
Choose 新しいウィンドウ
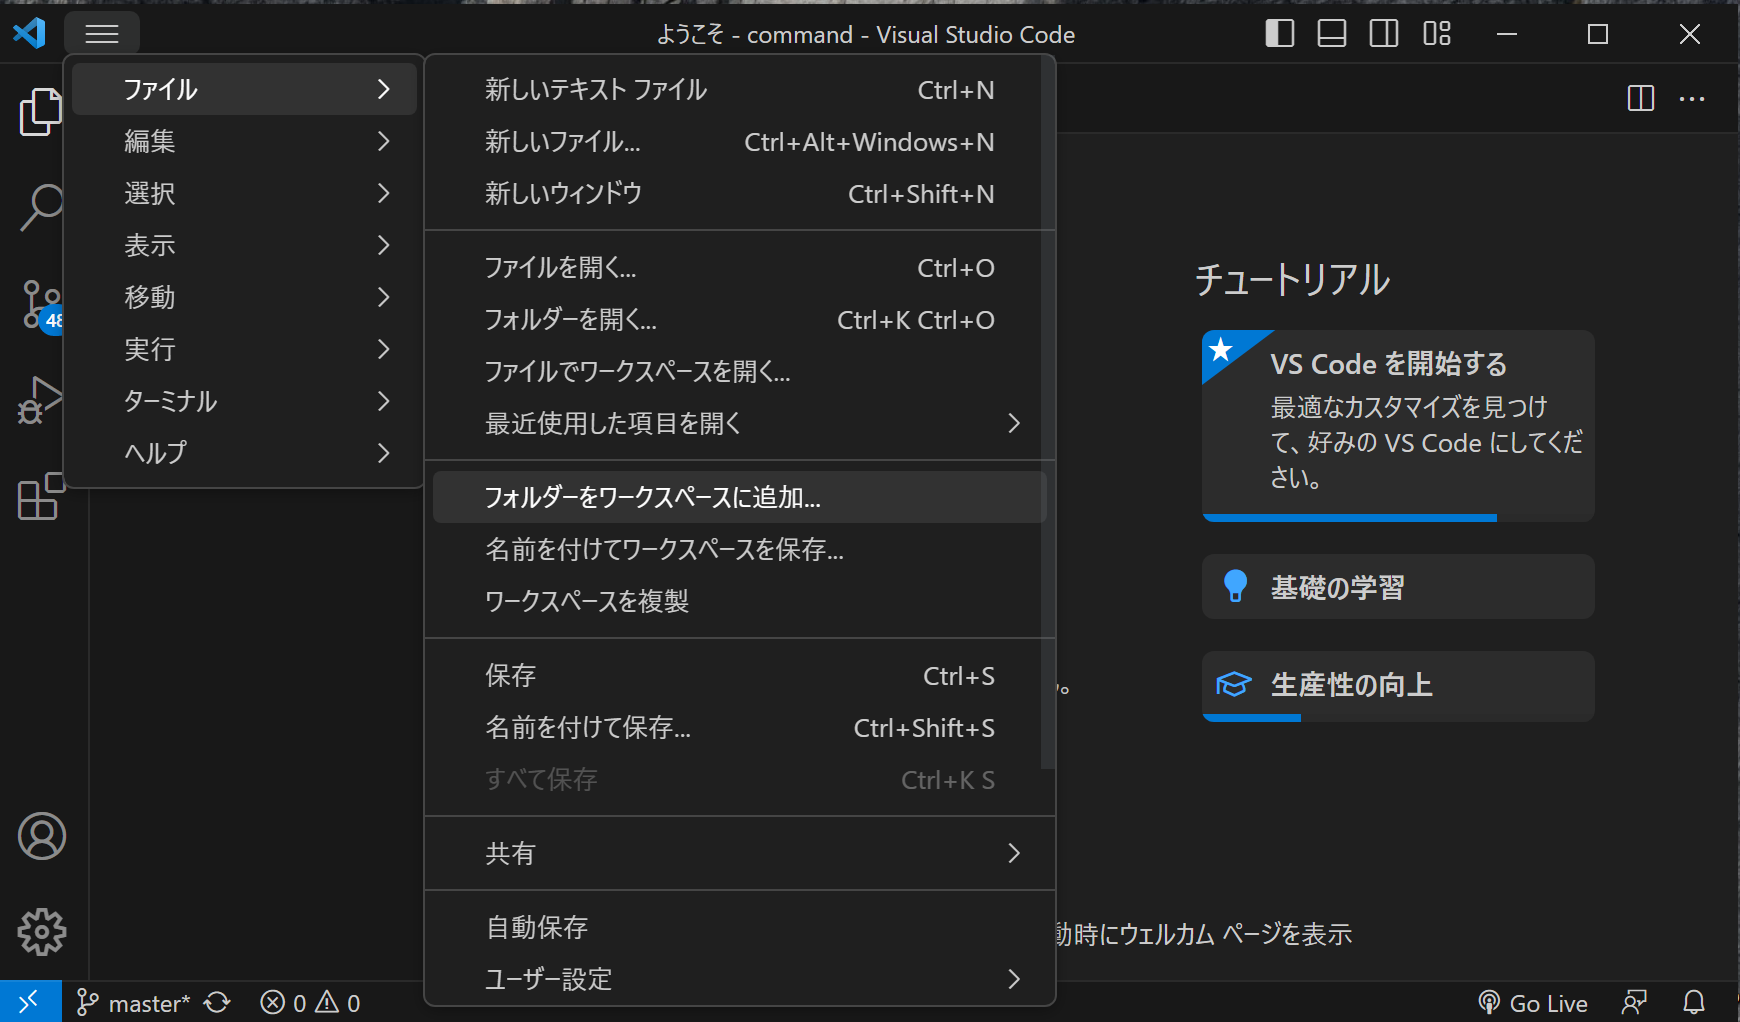point(739,194)
